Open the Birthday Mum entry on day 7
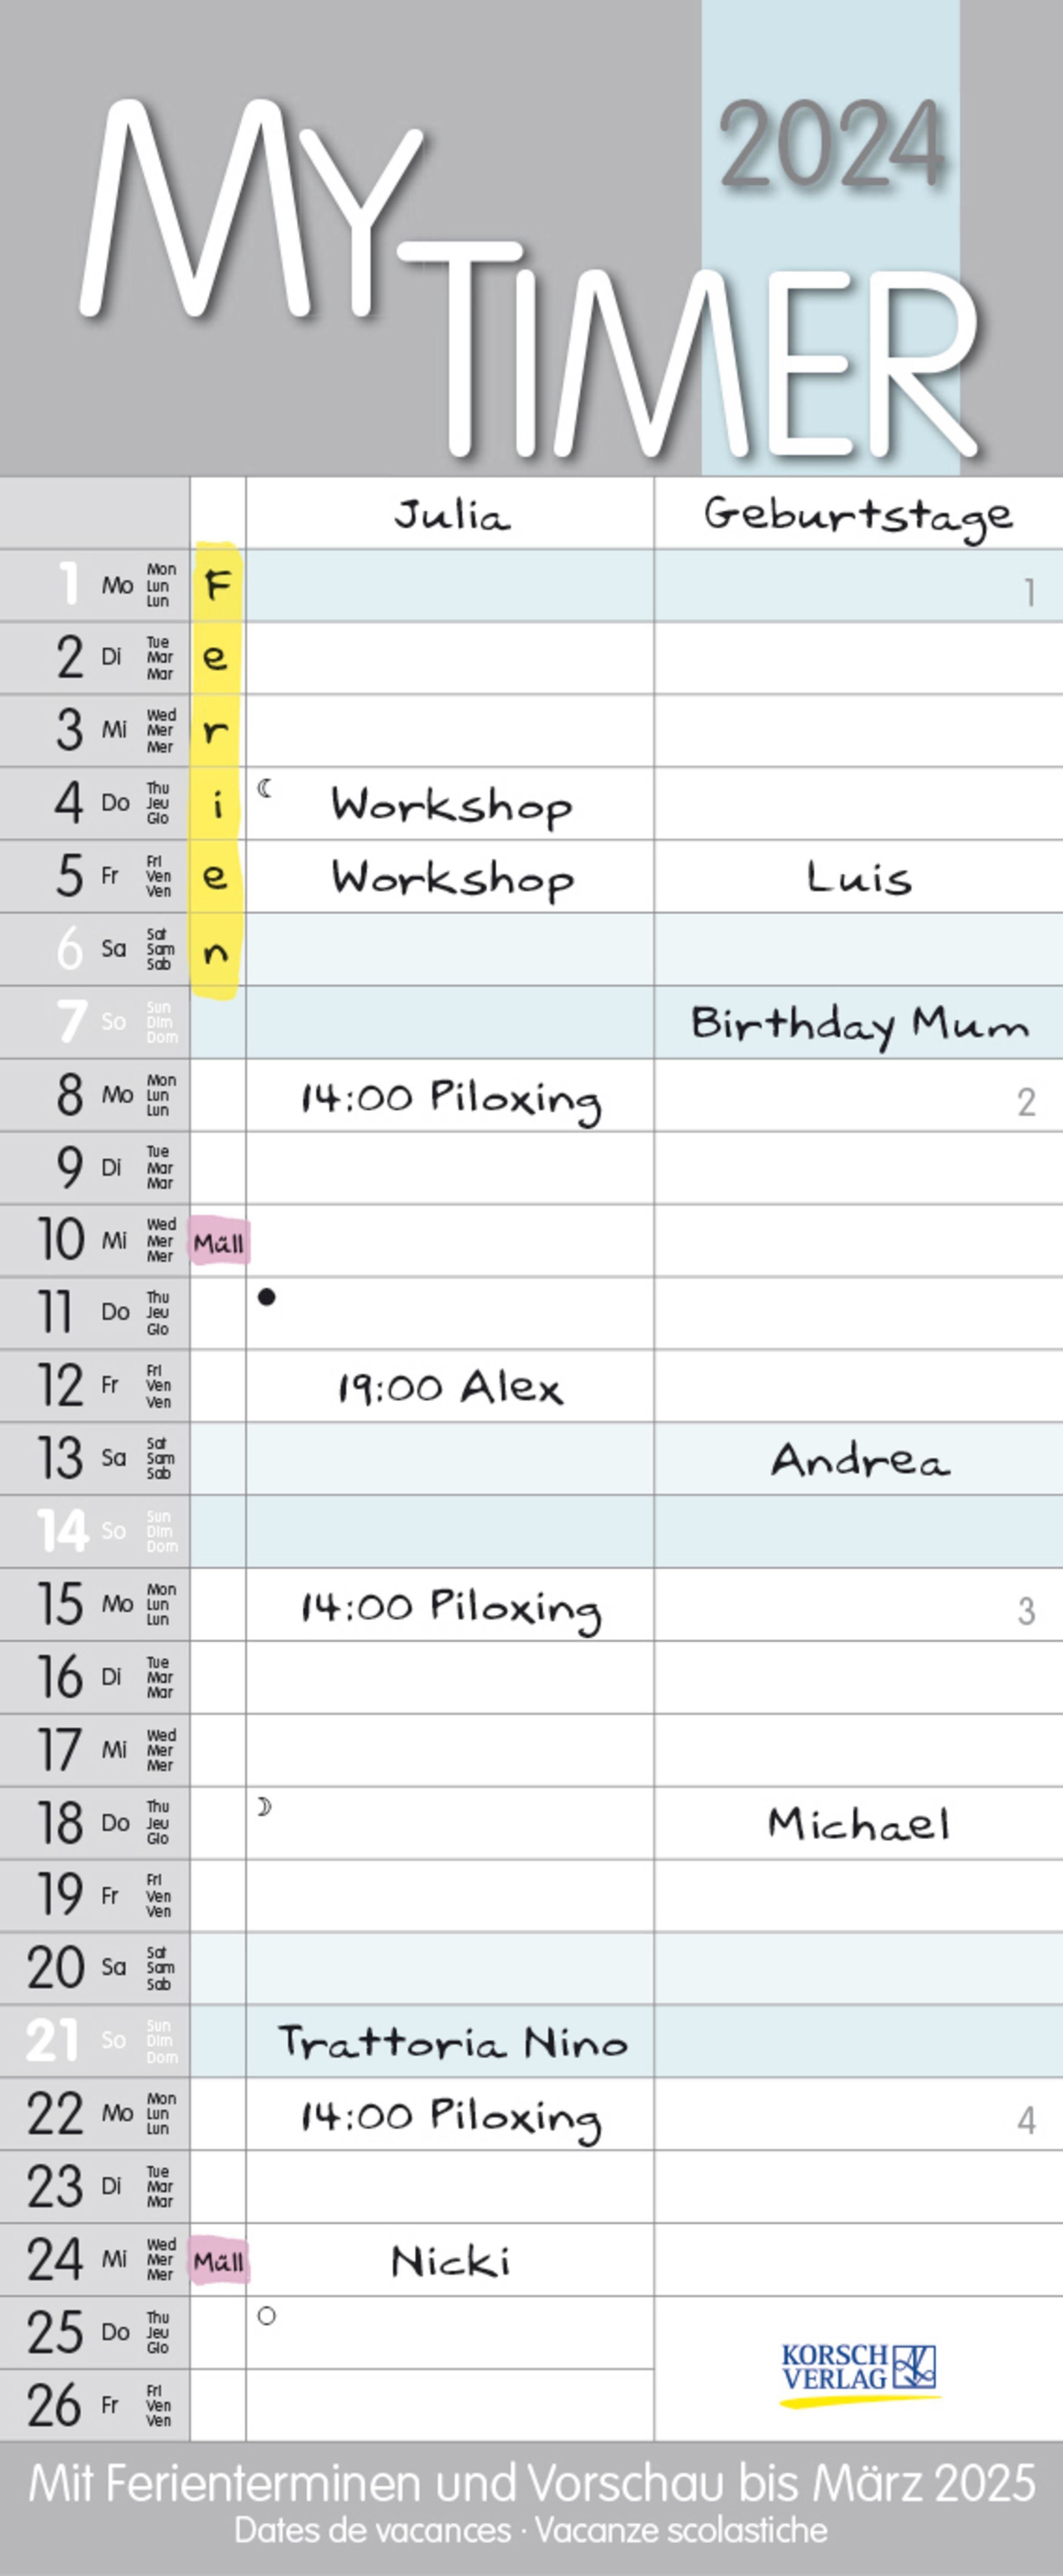 (859, 1024)
